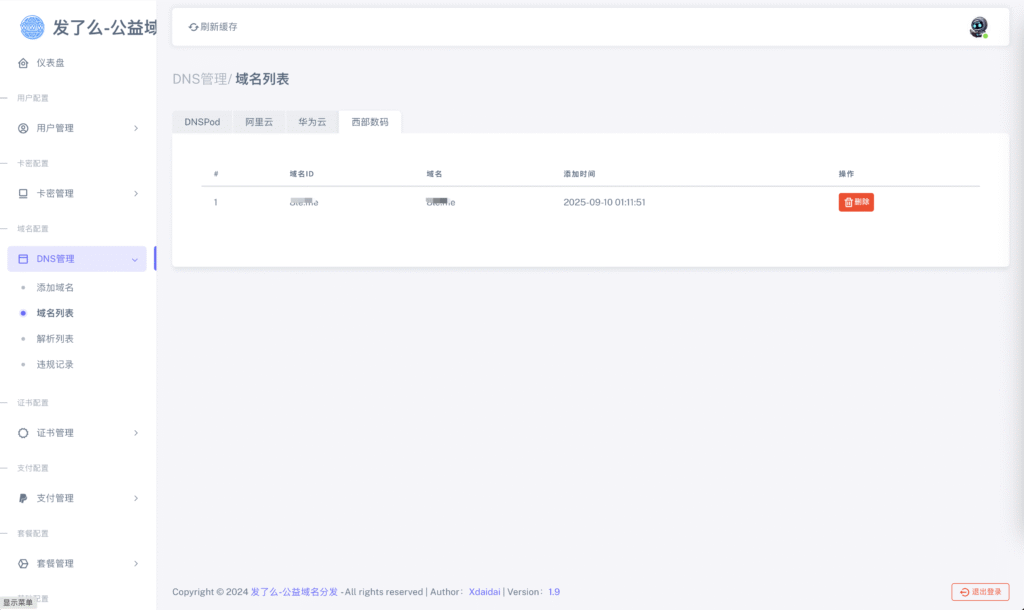
Task: Open the Xdaidai author link
Action: pyautogui.click(x=485, y=592)
